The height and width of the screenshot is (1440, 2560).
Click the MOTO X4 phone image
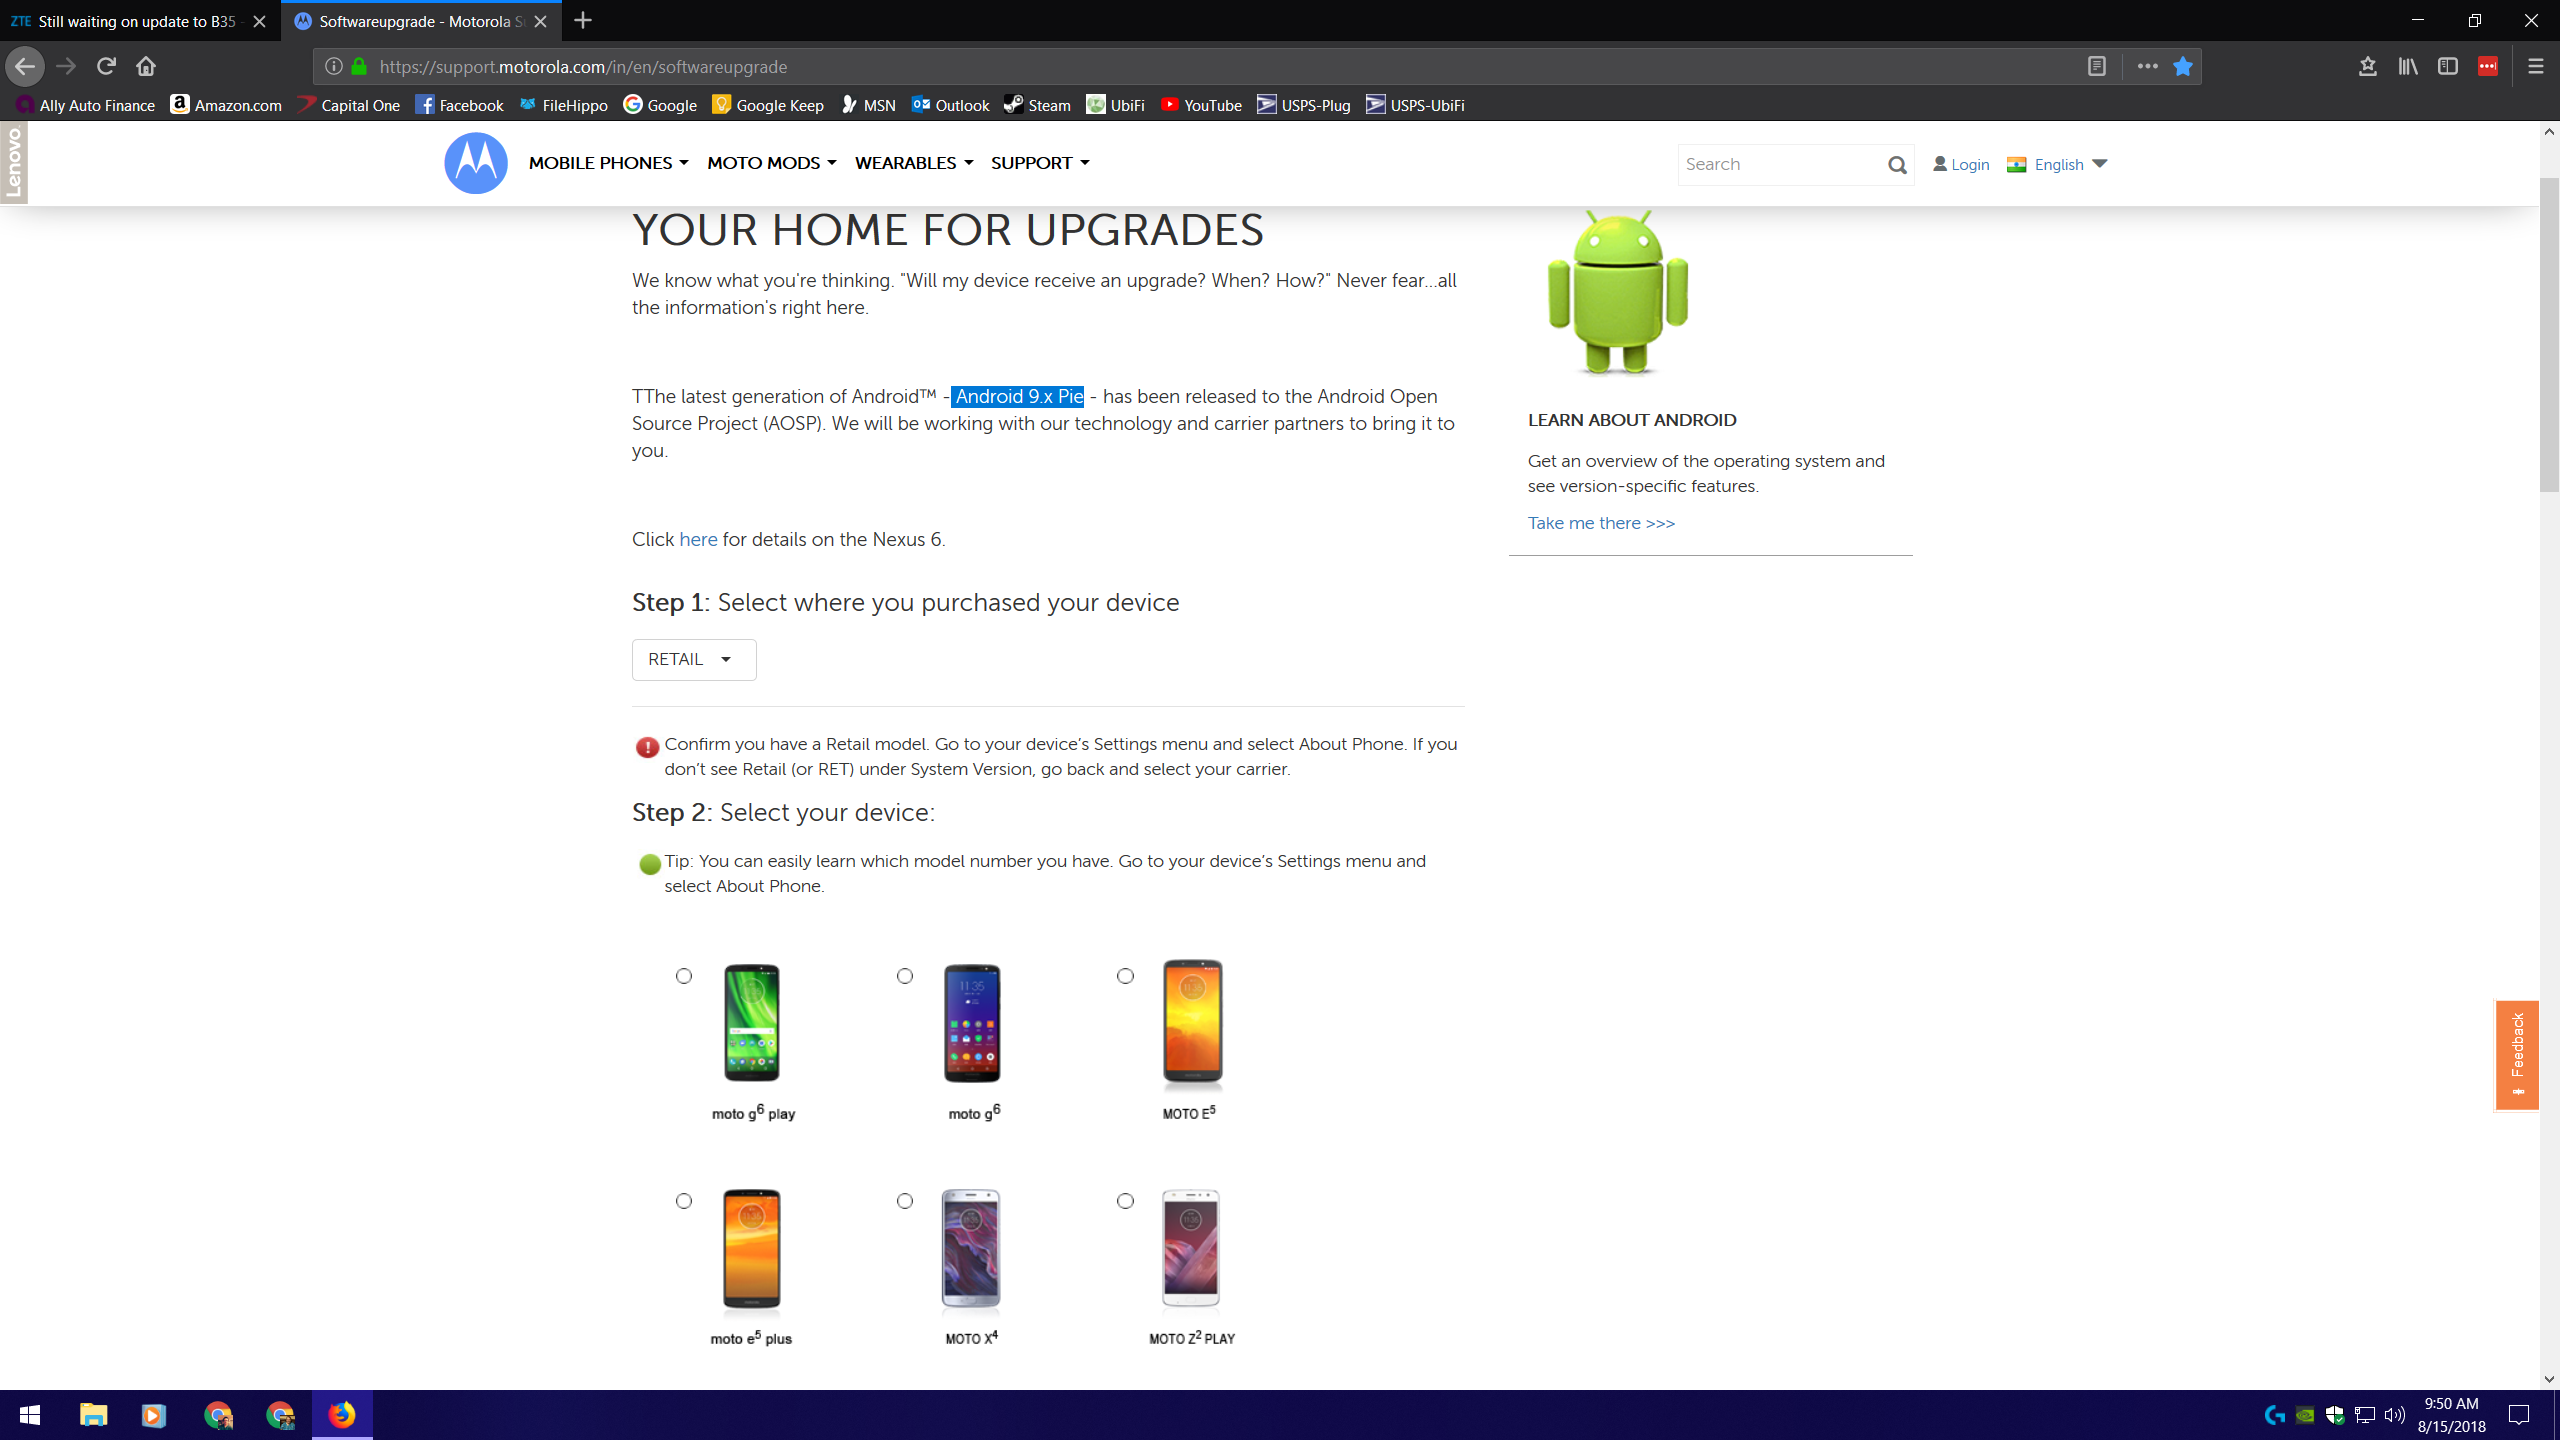click(971, 1249)
